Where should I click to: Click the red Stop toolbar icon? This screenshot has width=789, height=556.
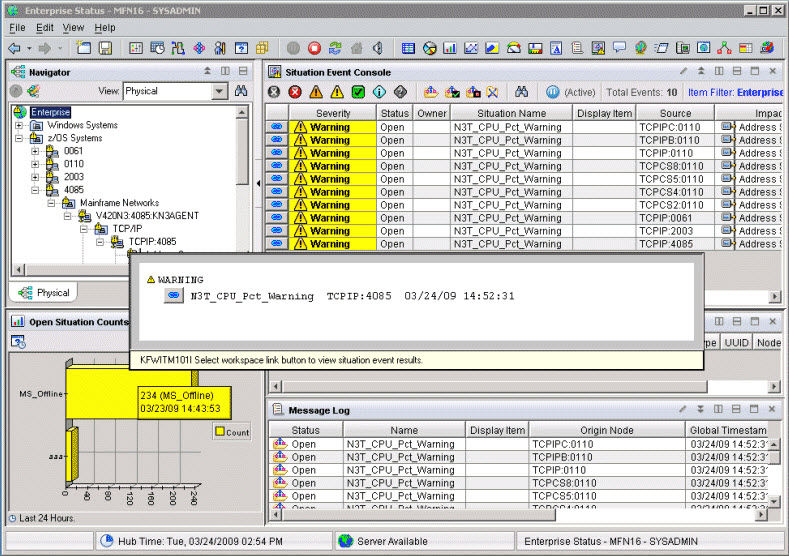[314, 48]
